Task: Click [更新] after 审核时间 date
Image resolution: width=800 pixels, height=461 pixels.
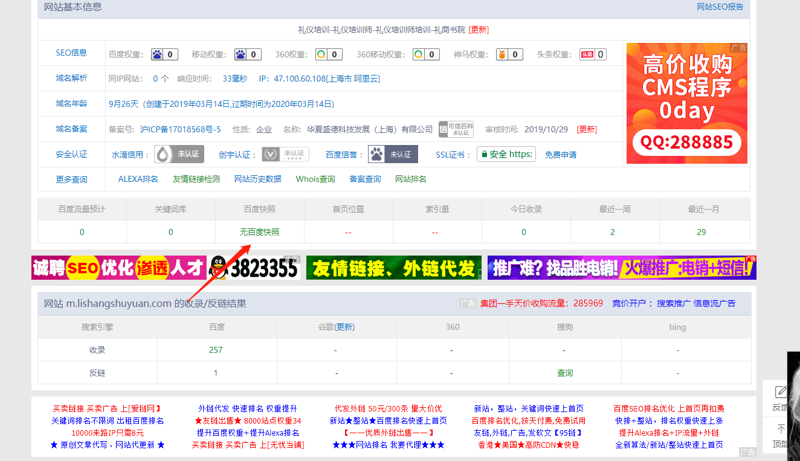Action: [587, 130]
